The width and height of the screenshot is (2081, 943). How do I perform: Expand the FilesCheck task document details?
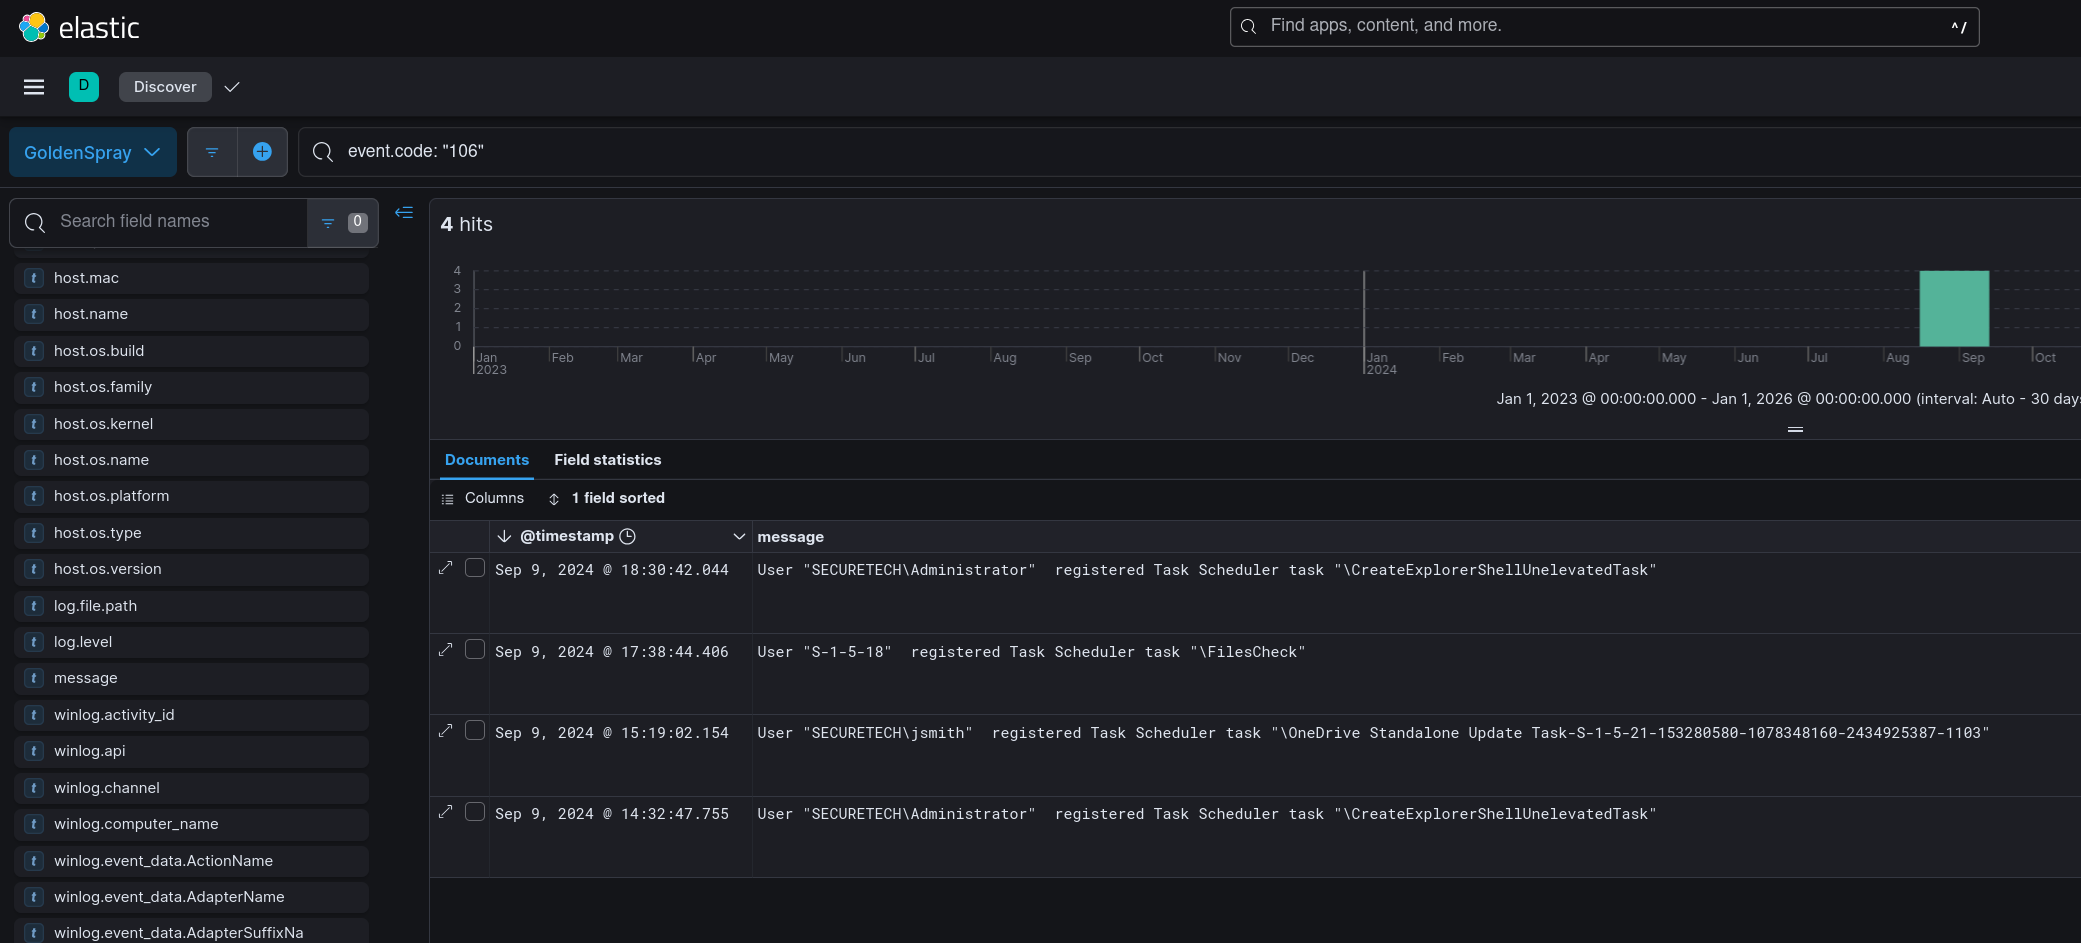(x=446, y=650)
